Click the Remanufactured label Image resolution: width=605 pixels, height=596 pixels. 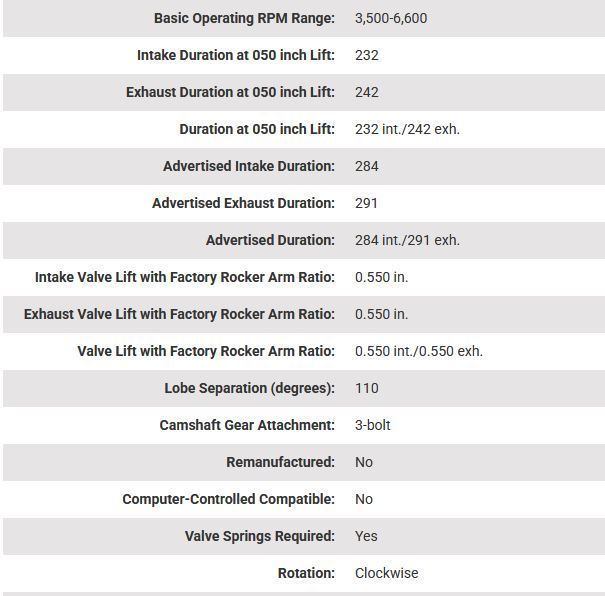coord(281,462)
